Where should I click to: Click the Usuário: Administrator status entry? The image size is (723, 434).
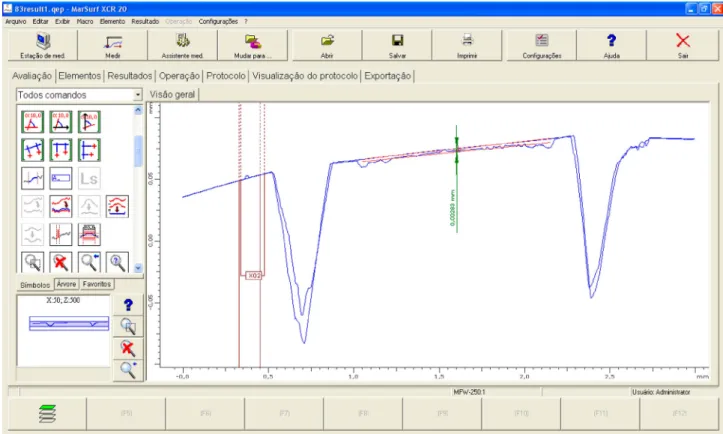click(661, 392)
